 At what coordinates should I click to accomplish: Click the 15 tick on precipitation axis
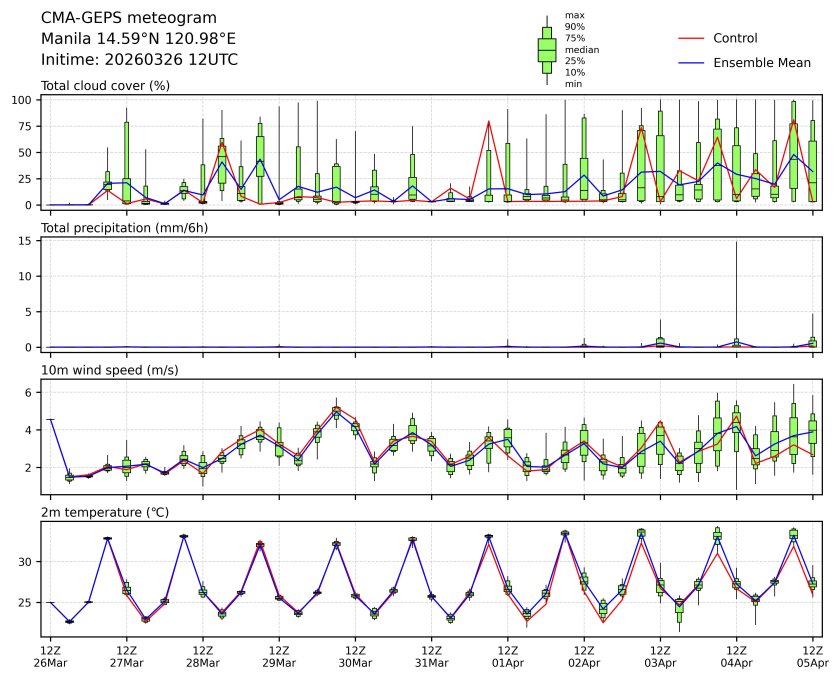click(27, 241)
